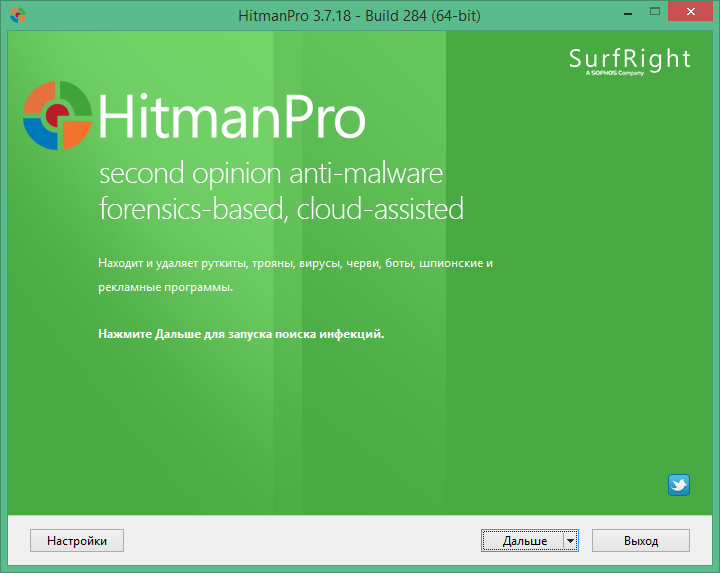The width and height of the screenshot is (720, 573).
Task: Close the HitmanPro window
Action: click(690, 11)
